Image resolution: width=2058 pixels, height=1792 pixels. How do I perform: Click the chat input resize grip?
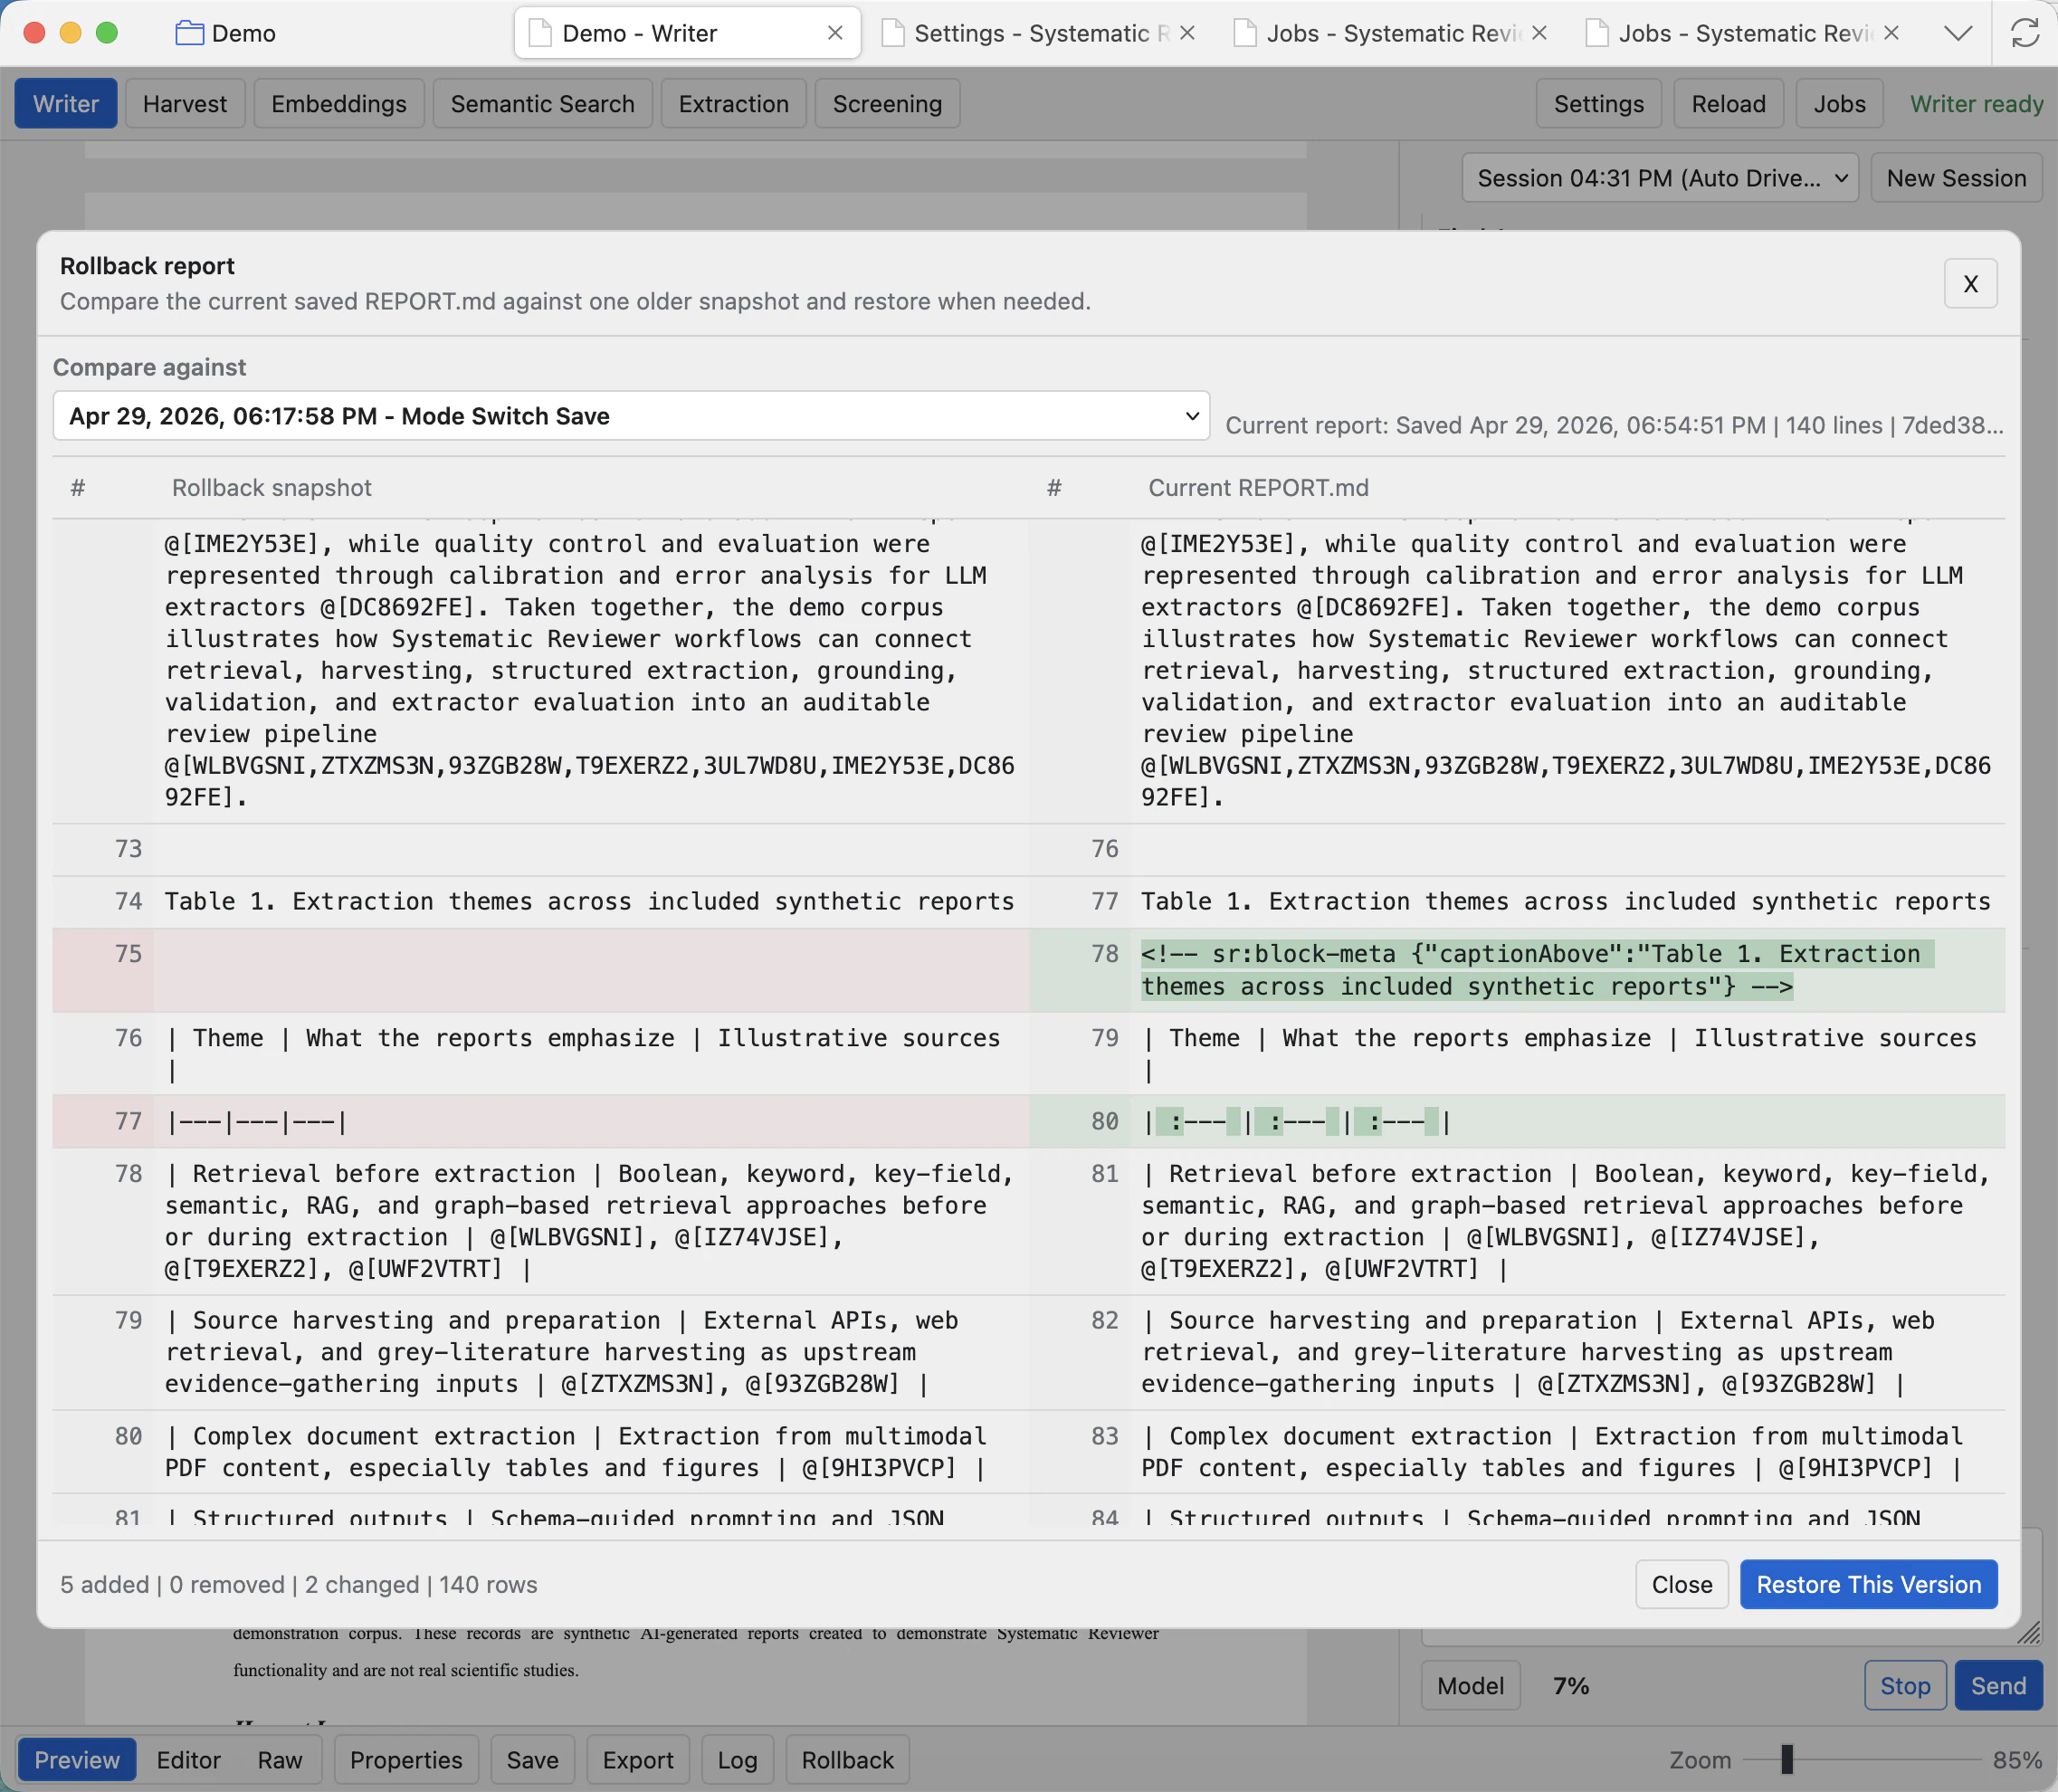[2029, 1633]
